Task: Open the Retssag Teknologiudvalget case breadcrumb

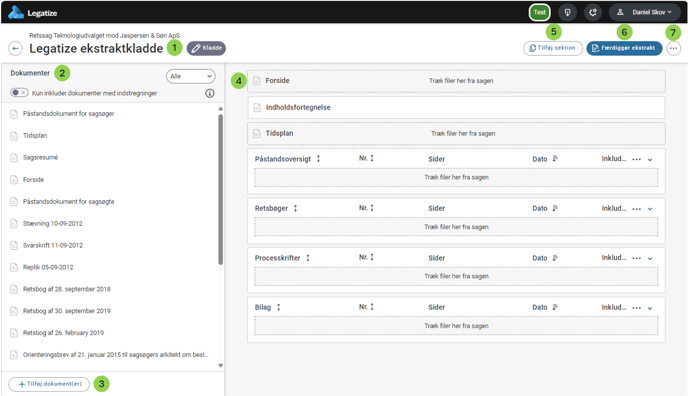Action: point(104,36)
